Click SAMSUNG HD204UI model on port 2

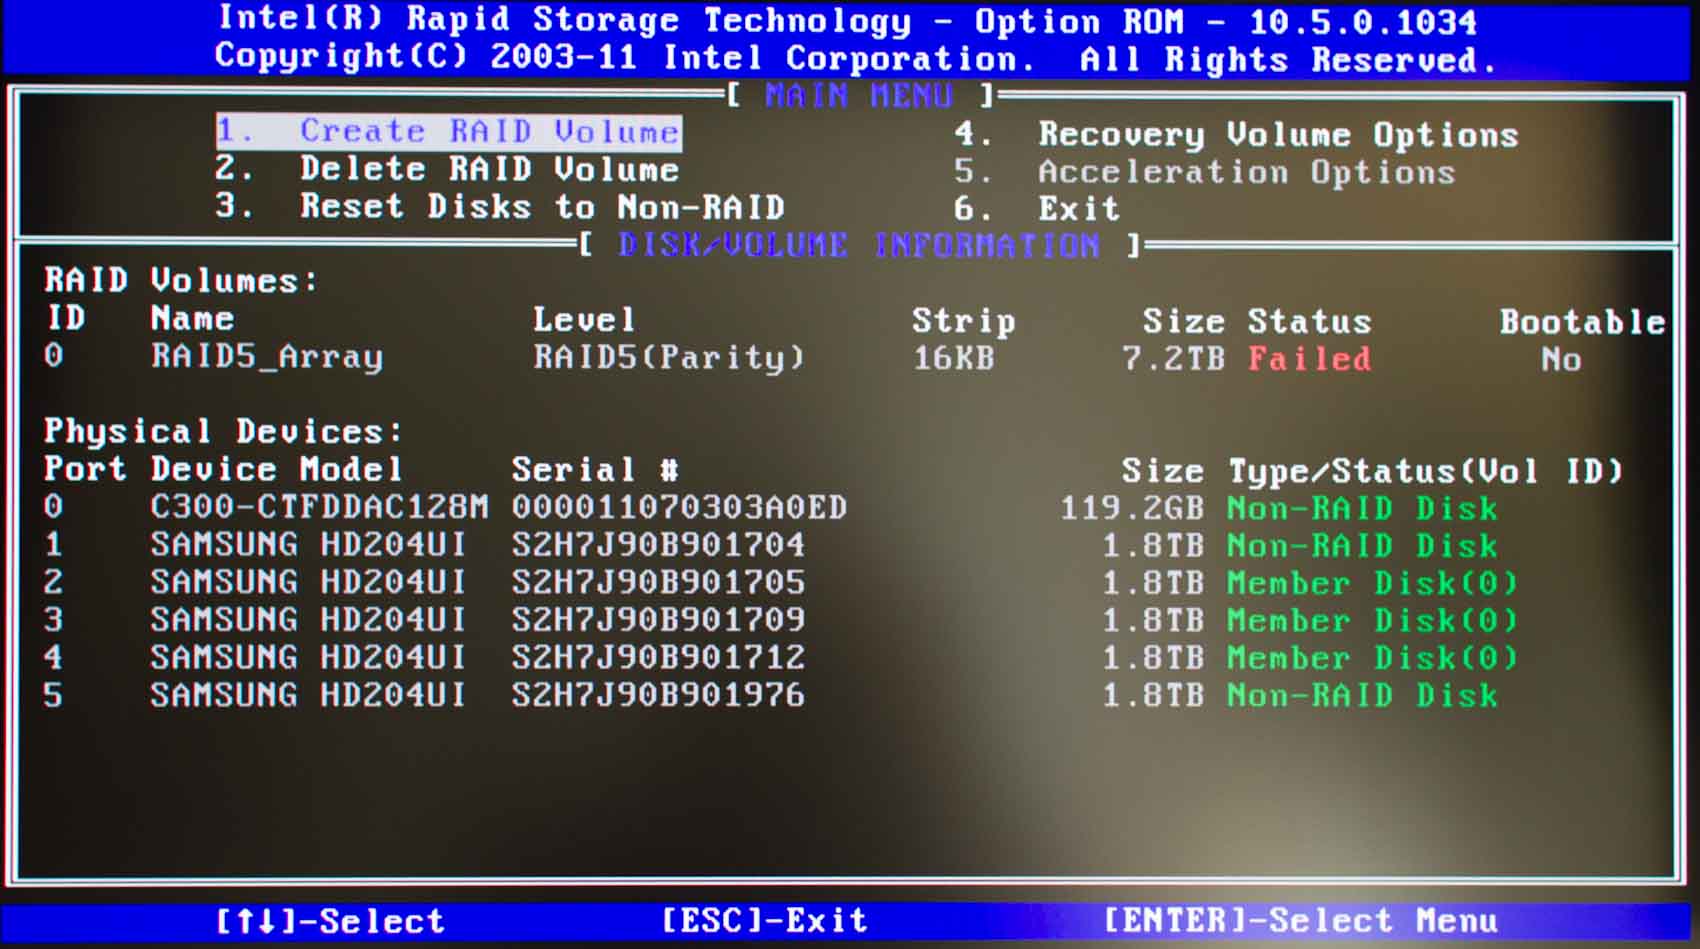pos(308,582)
